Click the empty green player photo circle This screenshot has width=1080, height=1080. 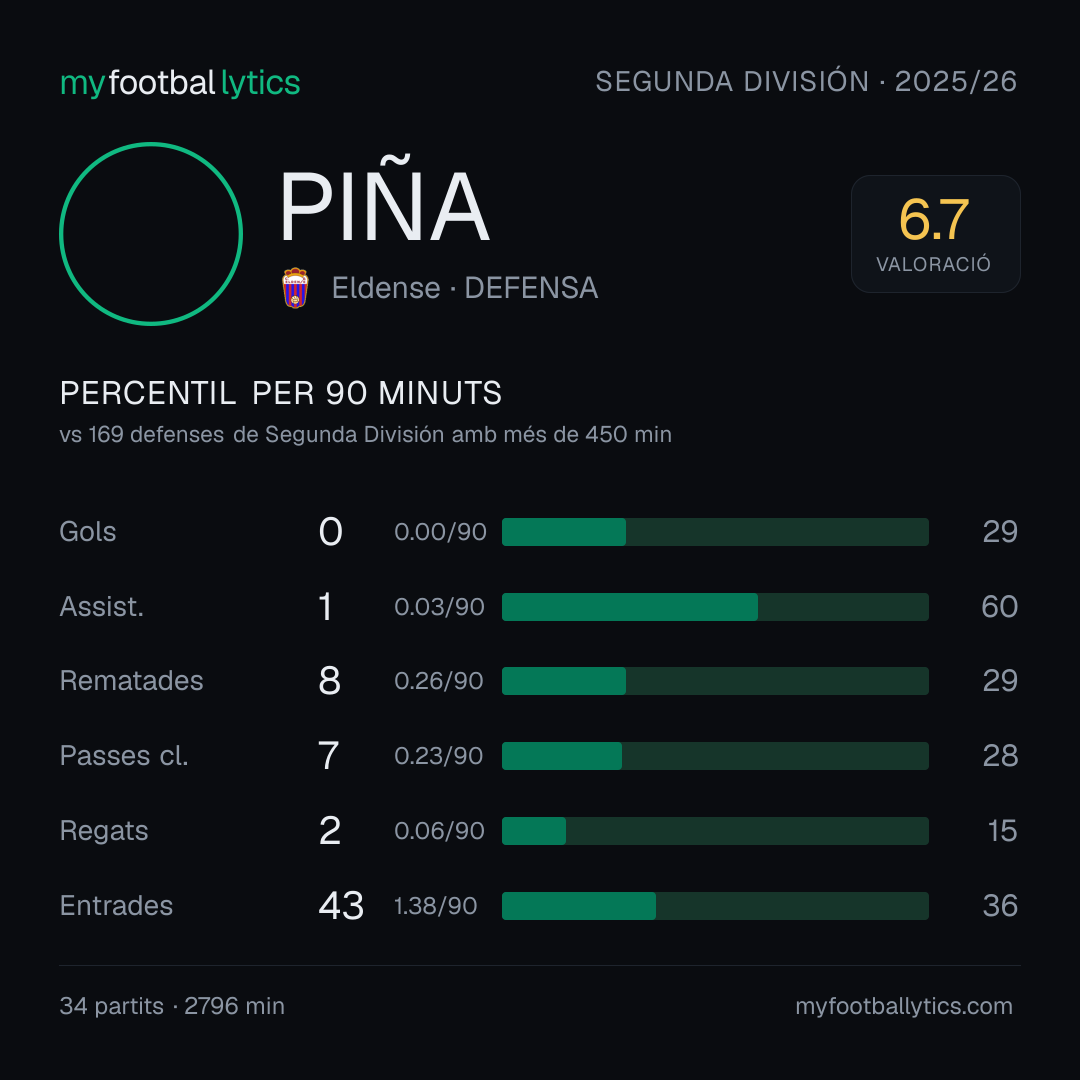pos(151,234)
